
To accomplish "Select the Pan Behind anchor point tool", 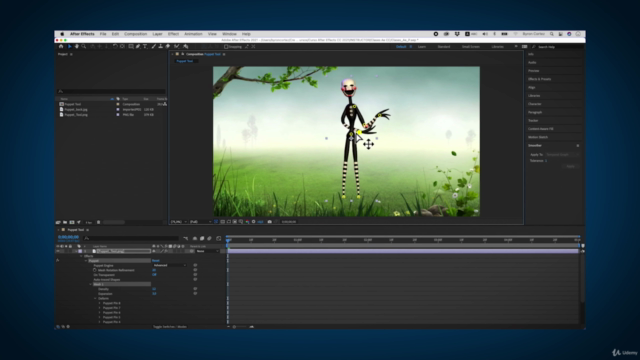I will (x=122, y=47).
